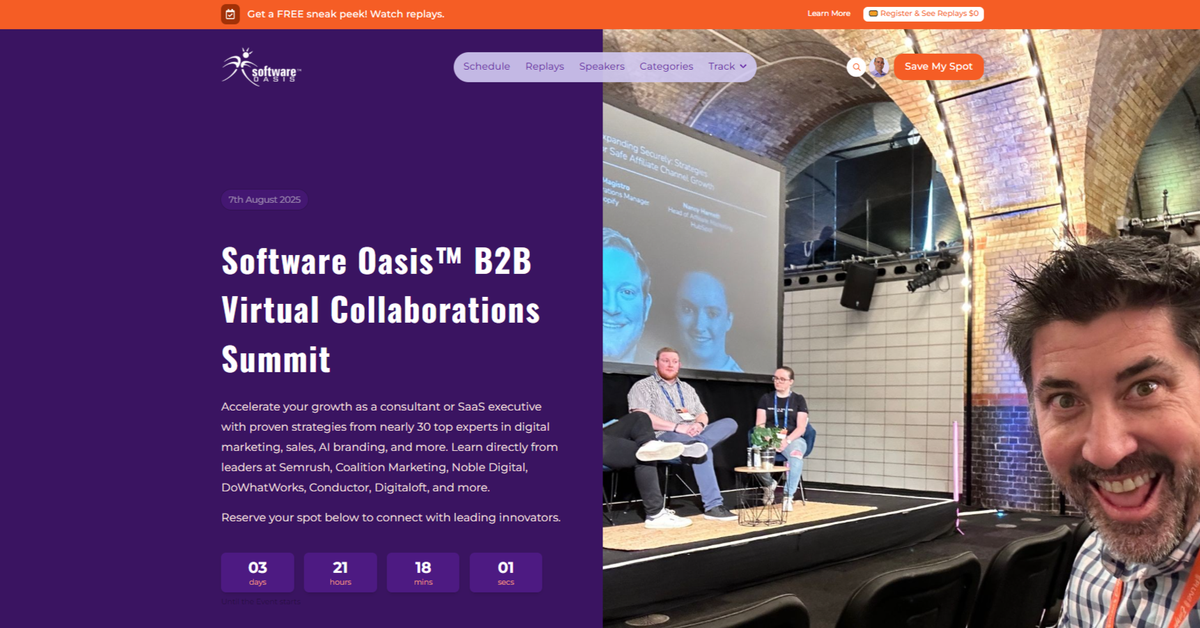Viewport: 1200px width, 628px height.
Task: Go to the Replays section
Action: [x=544, y=66]
